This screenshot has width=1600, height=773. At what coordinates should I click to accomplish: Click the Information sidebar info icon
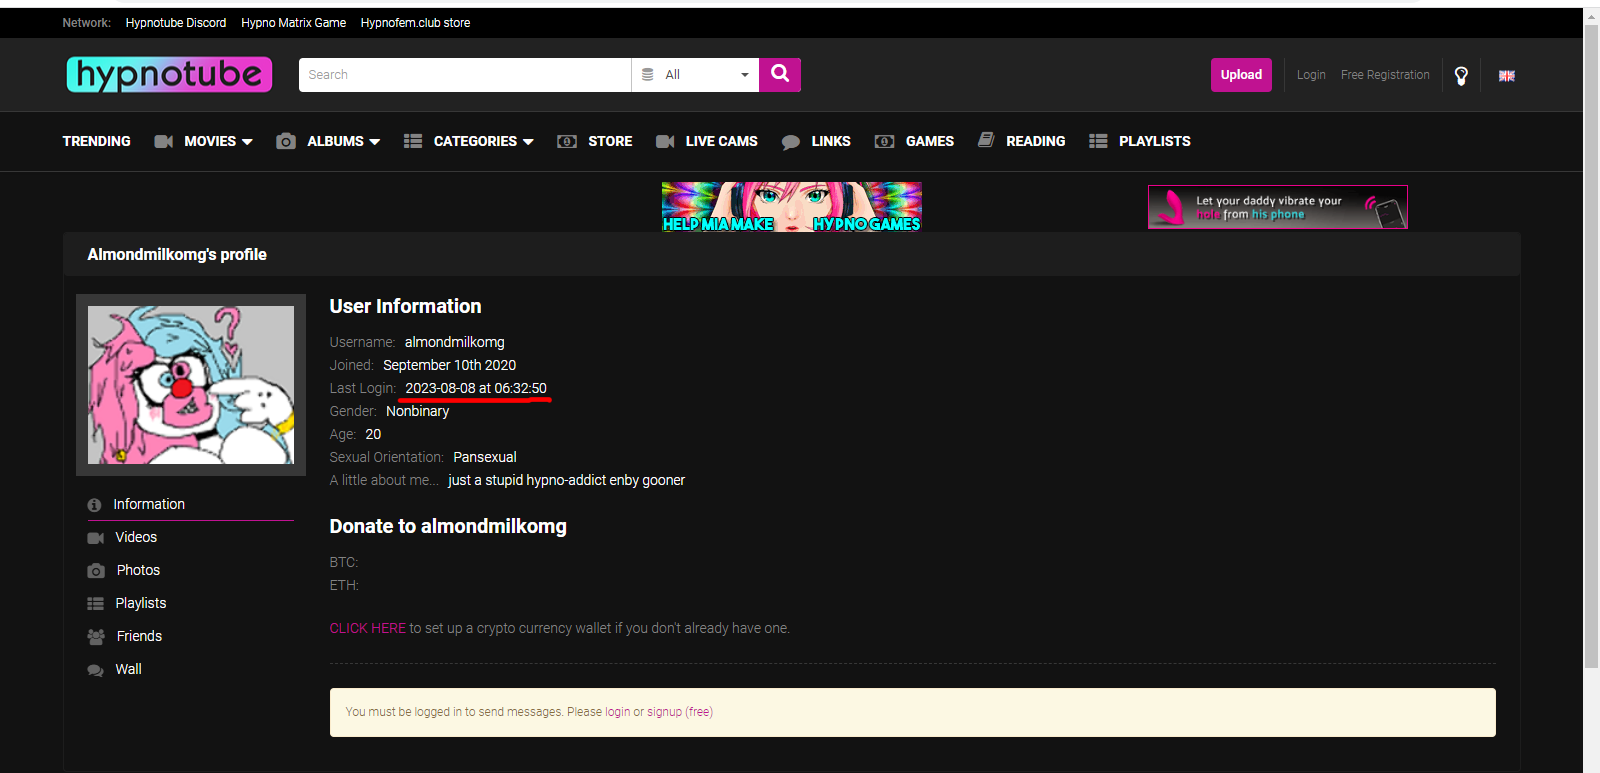[x=95, y=505]
